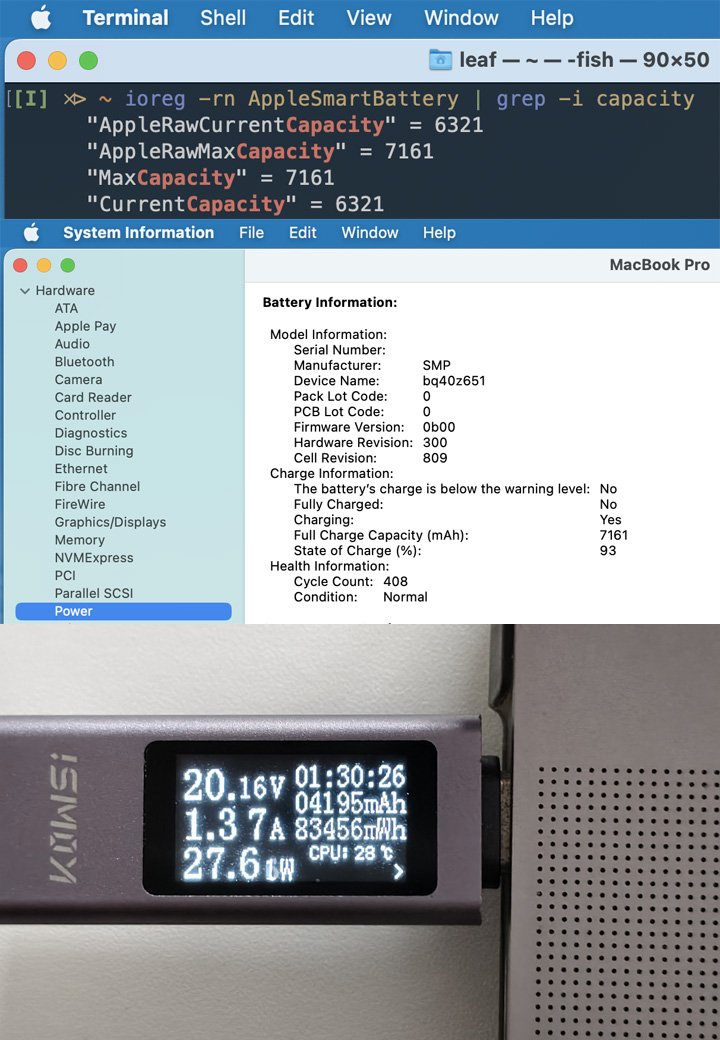Viewport: 720px width, 1040px height.
Task: Open the Shell menu
Action: [x=224, y=18]
